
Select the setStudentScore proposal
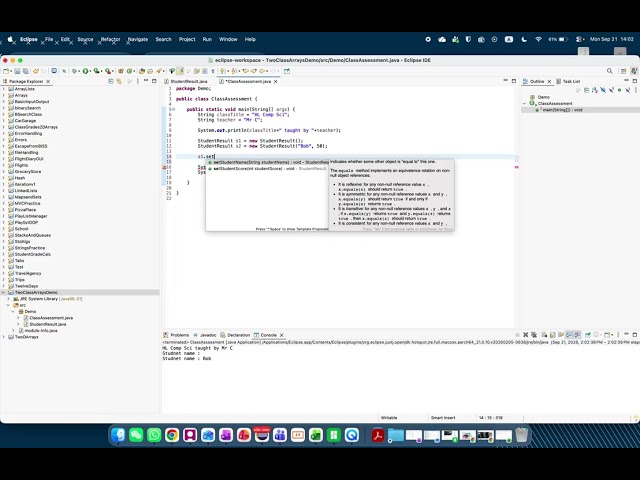pyautogui.click(x=267, y=169)
